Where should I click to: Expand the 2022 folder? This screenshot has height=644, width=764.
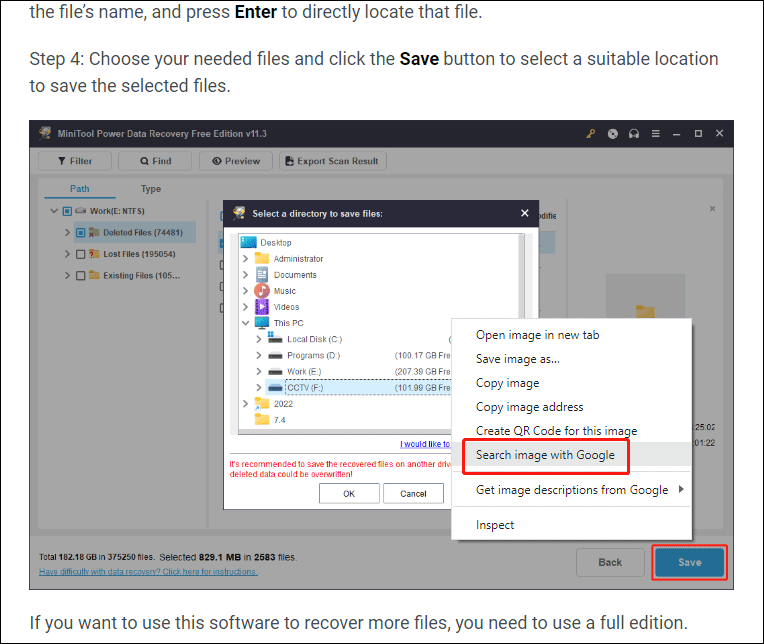click(x=246, y=403)
